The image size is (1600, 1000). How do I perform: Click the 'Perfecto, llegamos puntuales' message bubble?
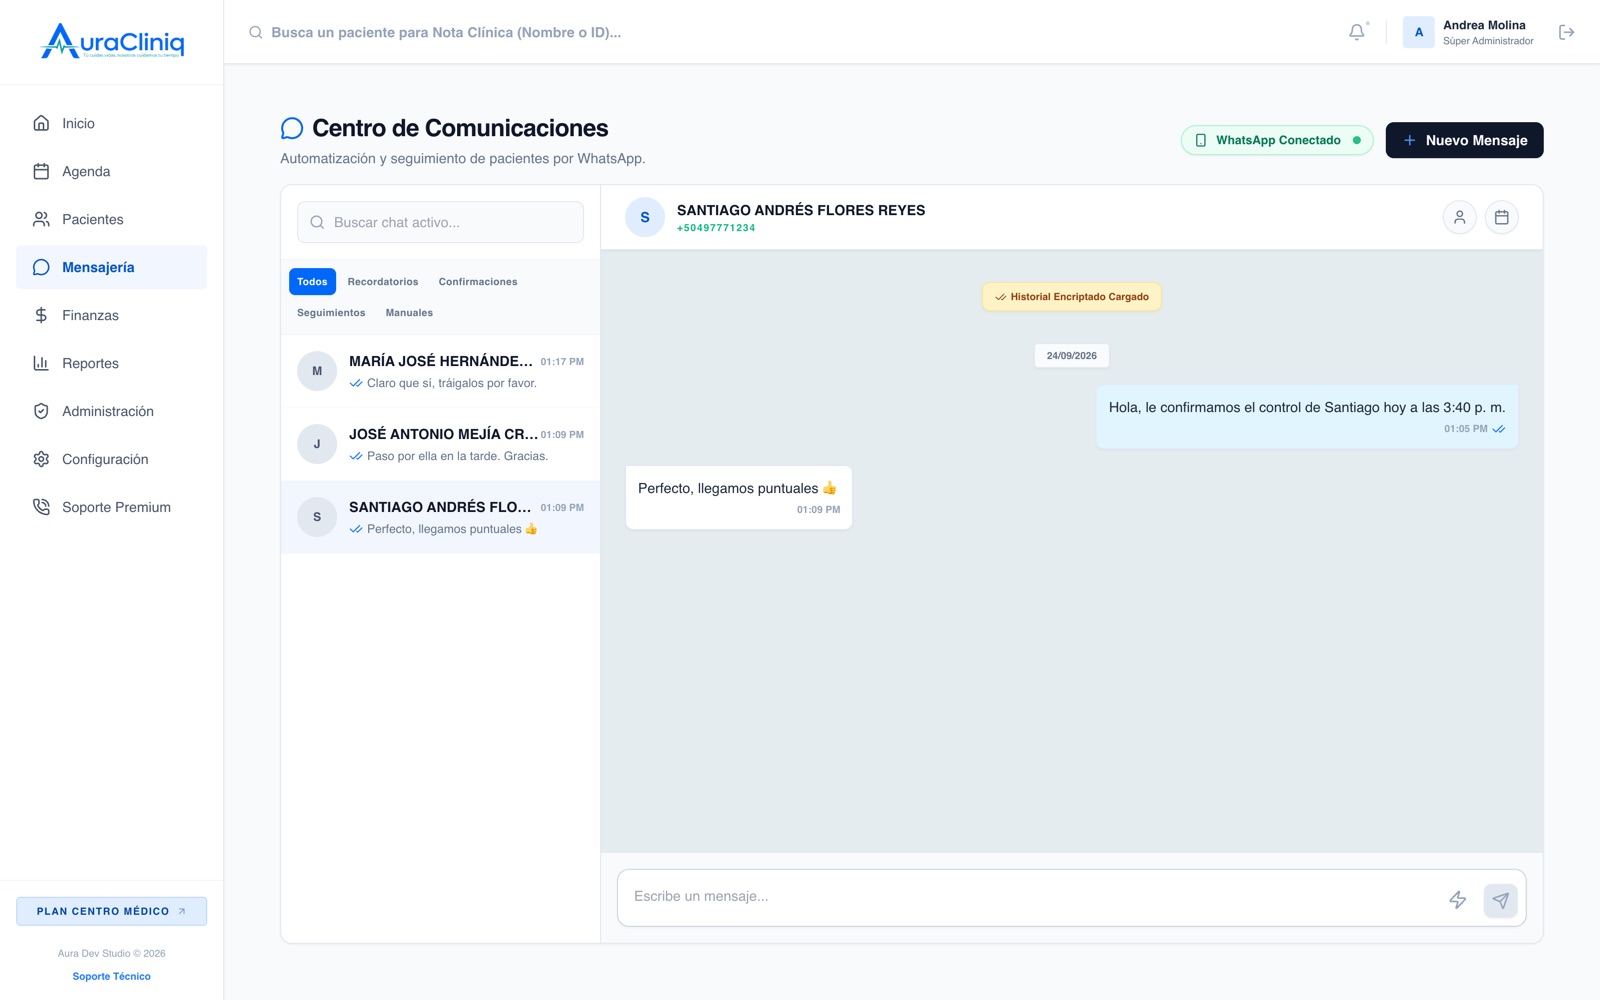(x=739, y=497)
